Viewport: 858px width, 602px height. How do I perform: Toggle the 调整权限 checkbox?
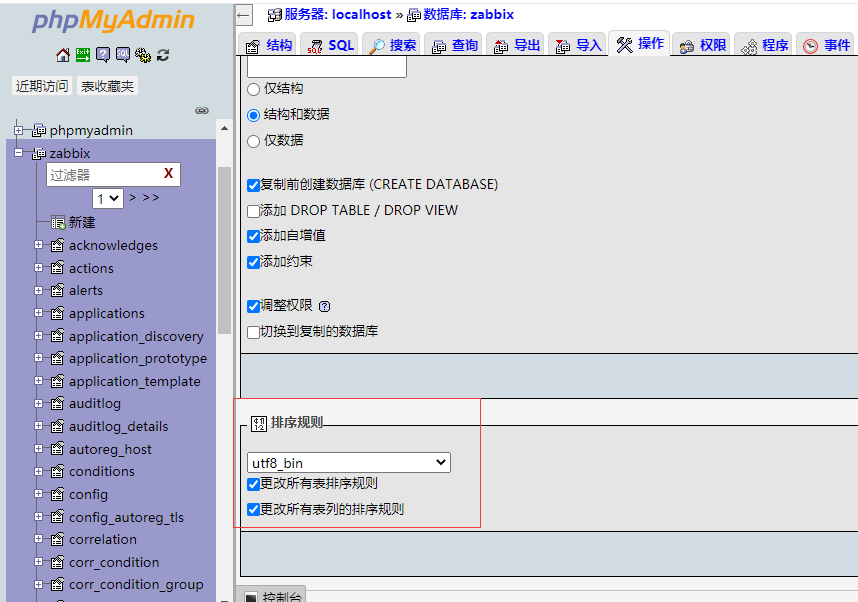pos(253,306)
